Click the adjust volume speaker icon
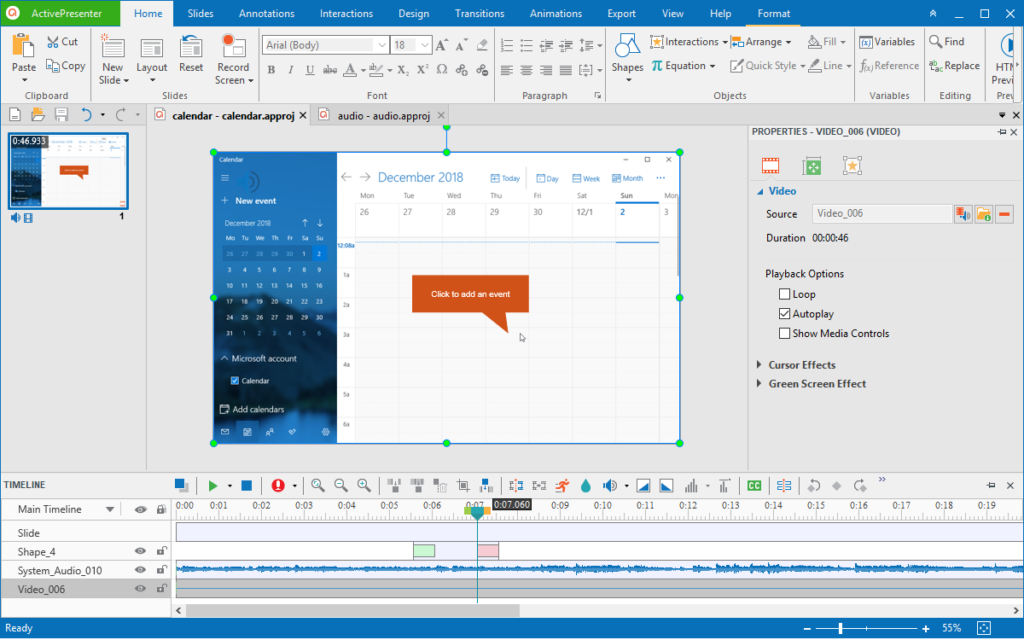 tap(609, 485)
